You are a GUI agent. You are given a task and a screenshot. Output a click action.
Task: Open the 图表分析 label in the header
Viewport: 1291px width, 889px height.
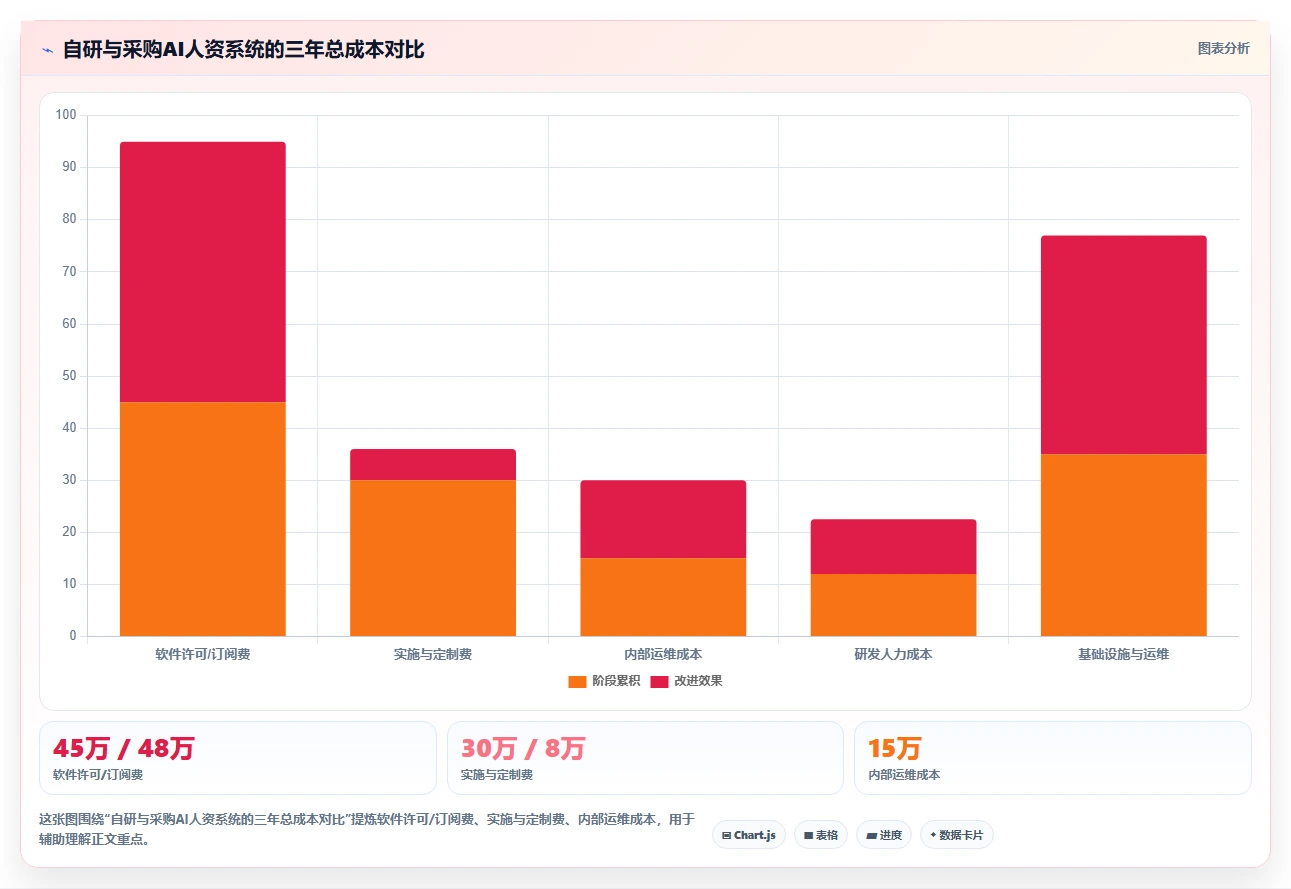point(1224,48)
